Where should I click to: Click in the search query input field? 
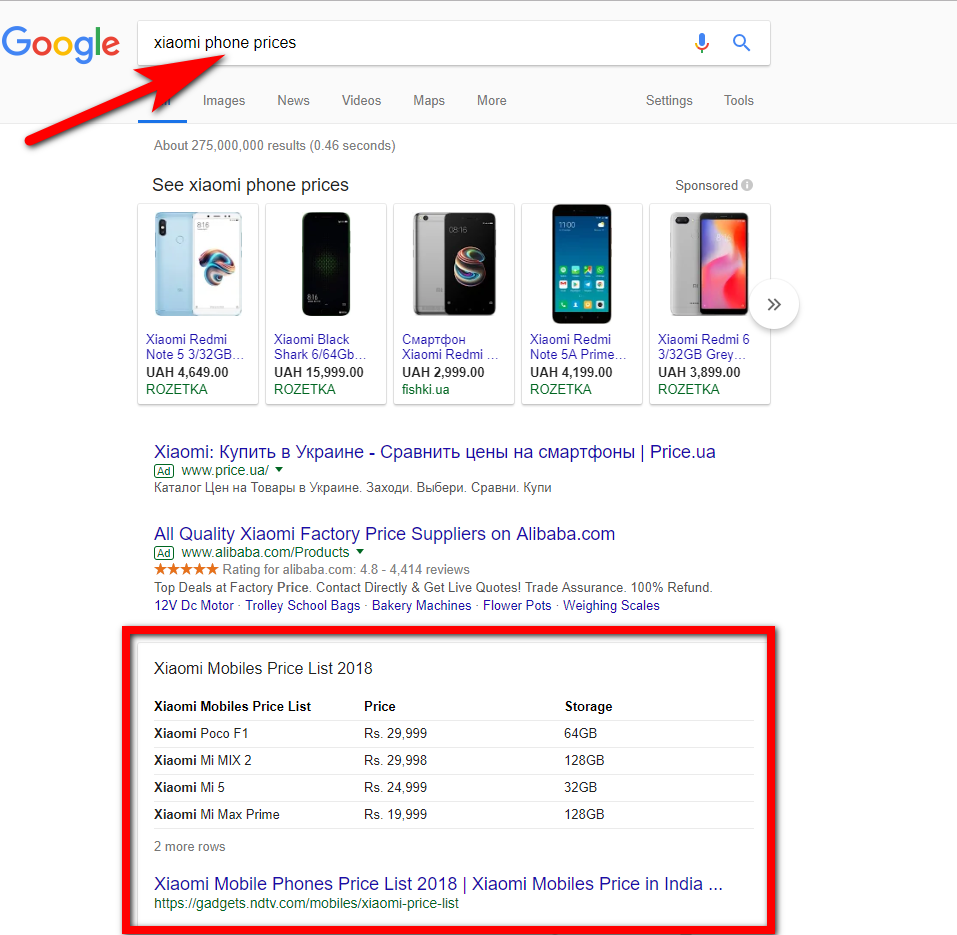point(415,43)
